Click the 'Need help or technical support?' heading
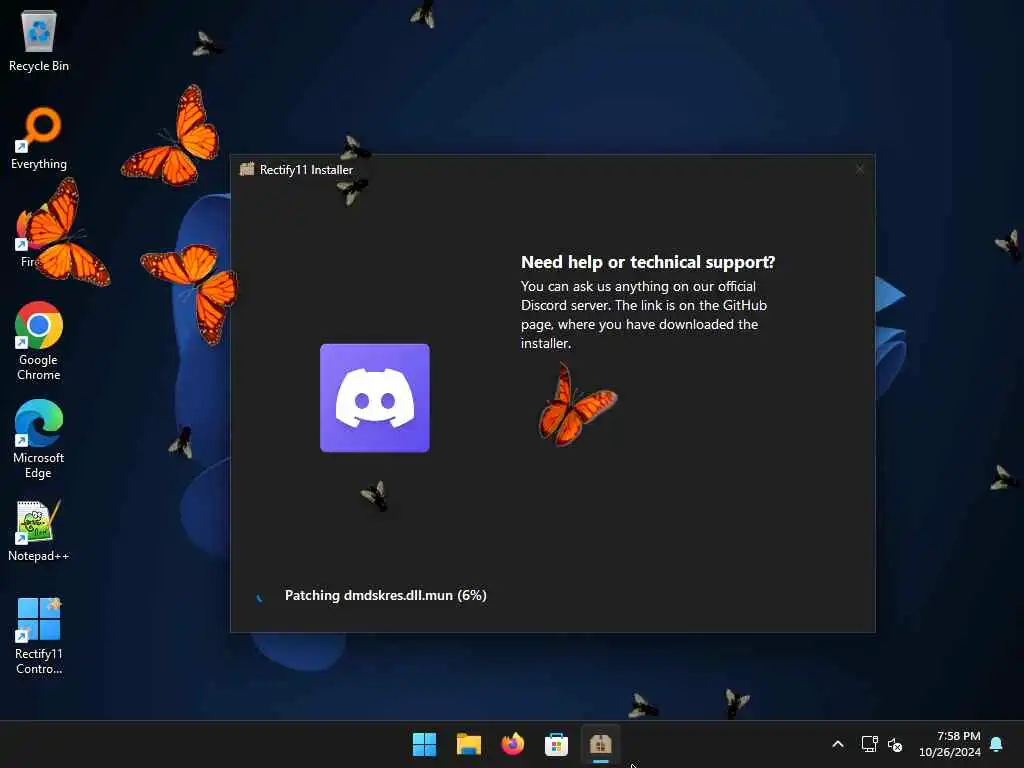Screen dimensions: 1024x768 point(648,262)
